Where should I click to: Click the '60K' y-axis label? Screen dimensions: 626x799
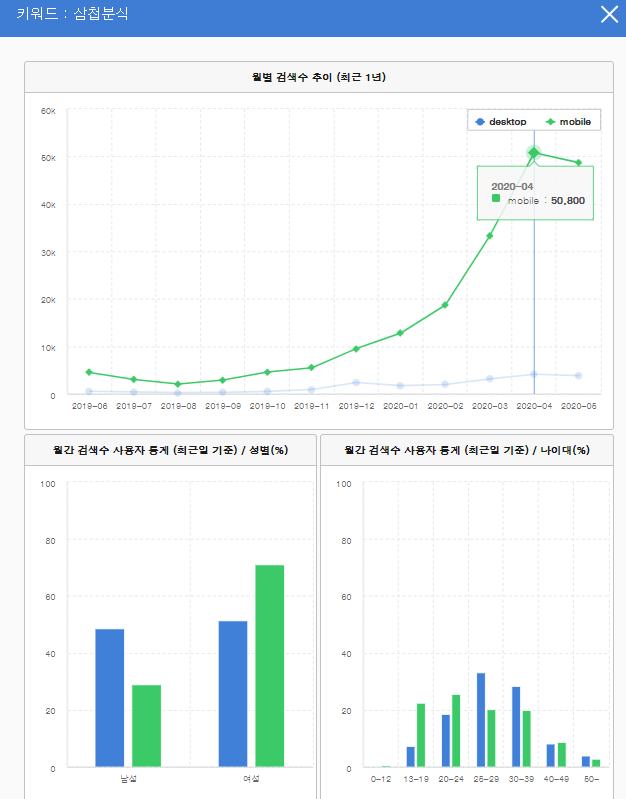[x=48, y=111]
